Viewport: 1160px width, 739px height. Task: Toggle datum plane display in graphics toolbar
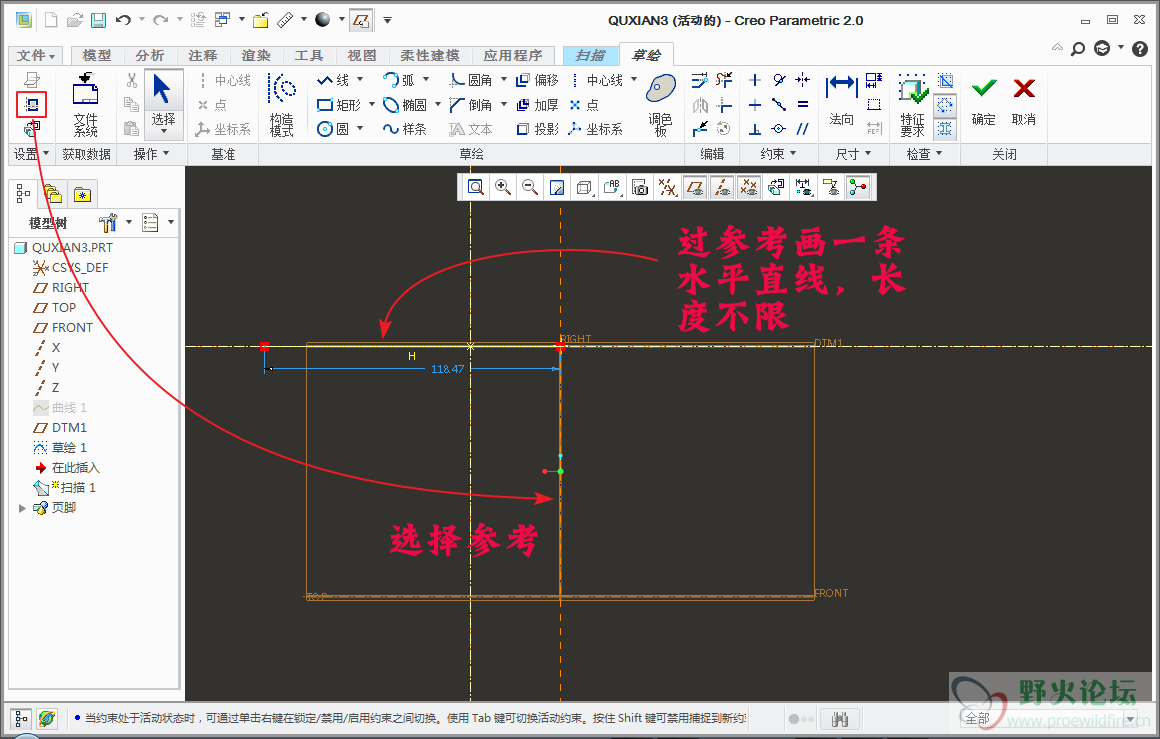[x=695, y=187]
